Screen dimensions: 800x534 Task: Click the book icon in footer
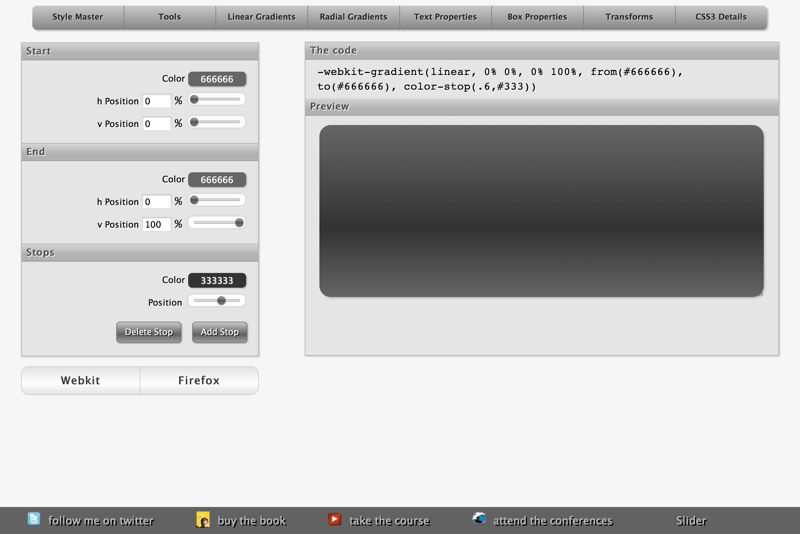(203, 520)
